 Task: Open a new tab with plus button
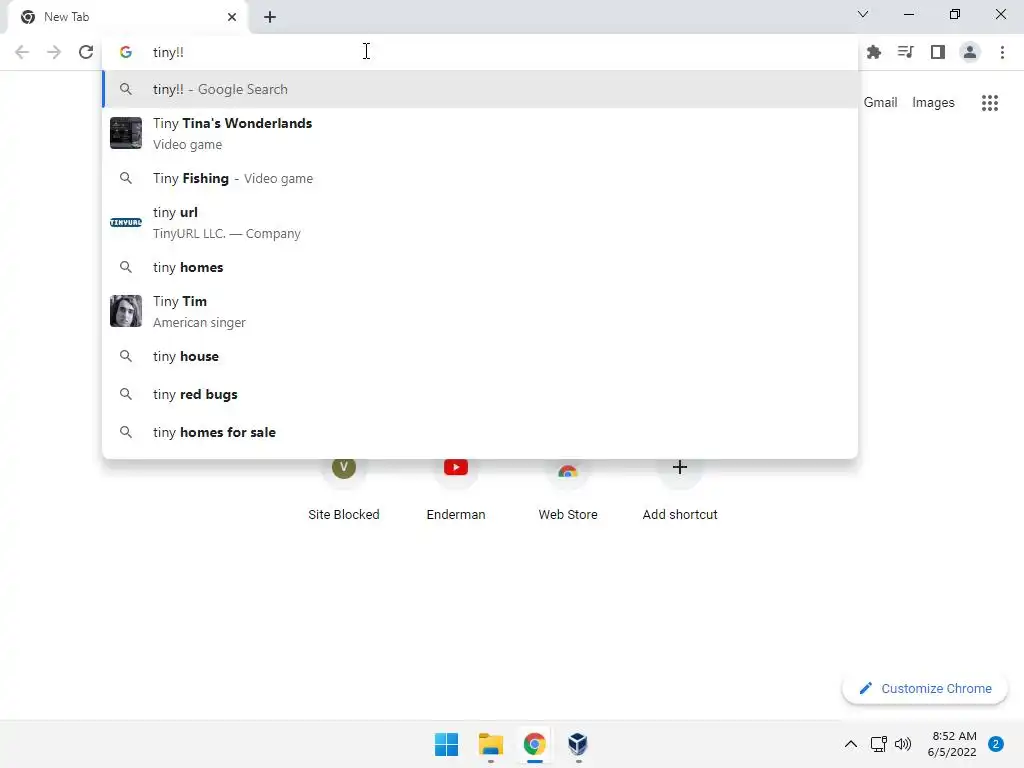[x=270, y=17]
